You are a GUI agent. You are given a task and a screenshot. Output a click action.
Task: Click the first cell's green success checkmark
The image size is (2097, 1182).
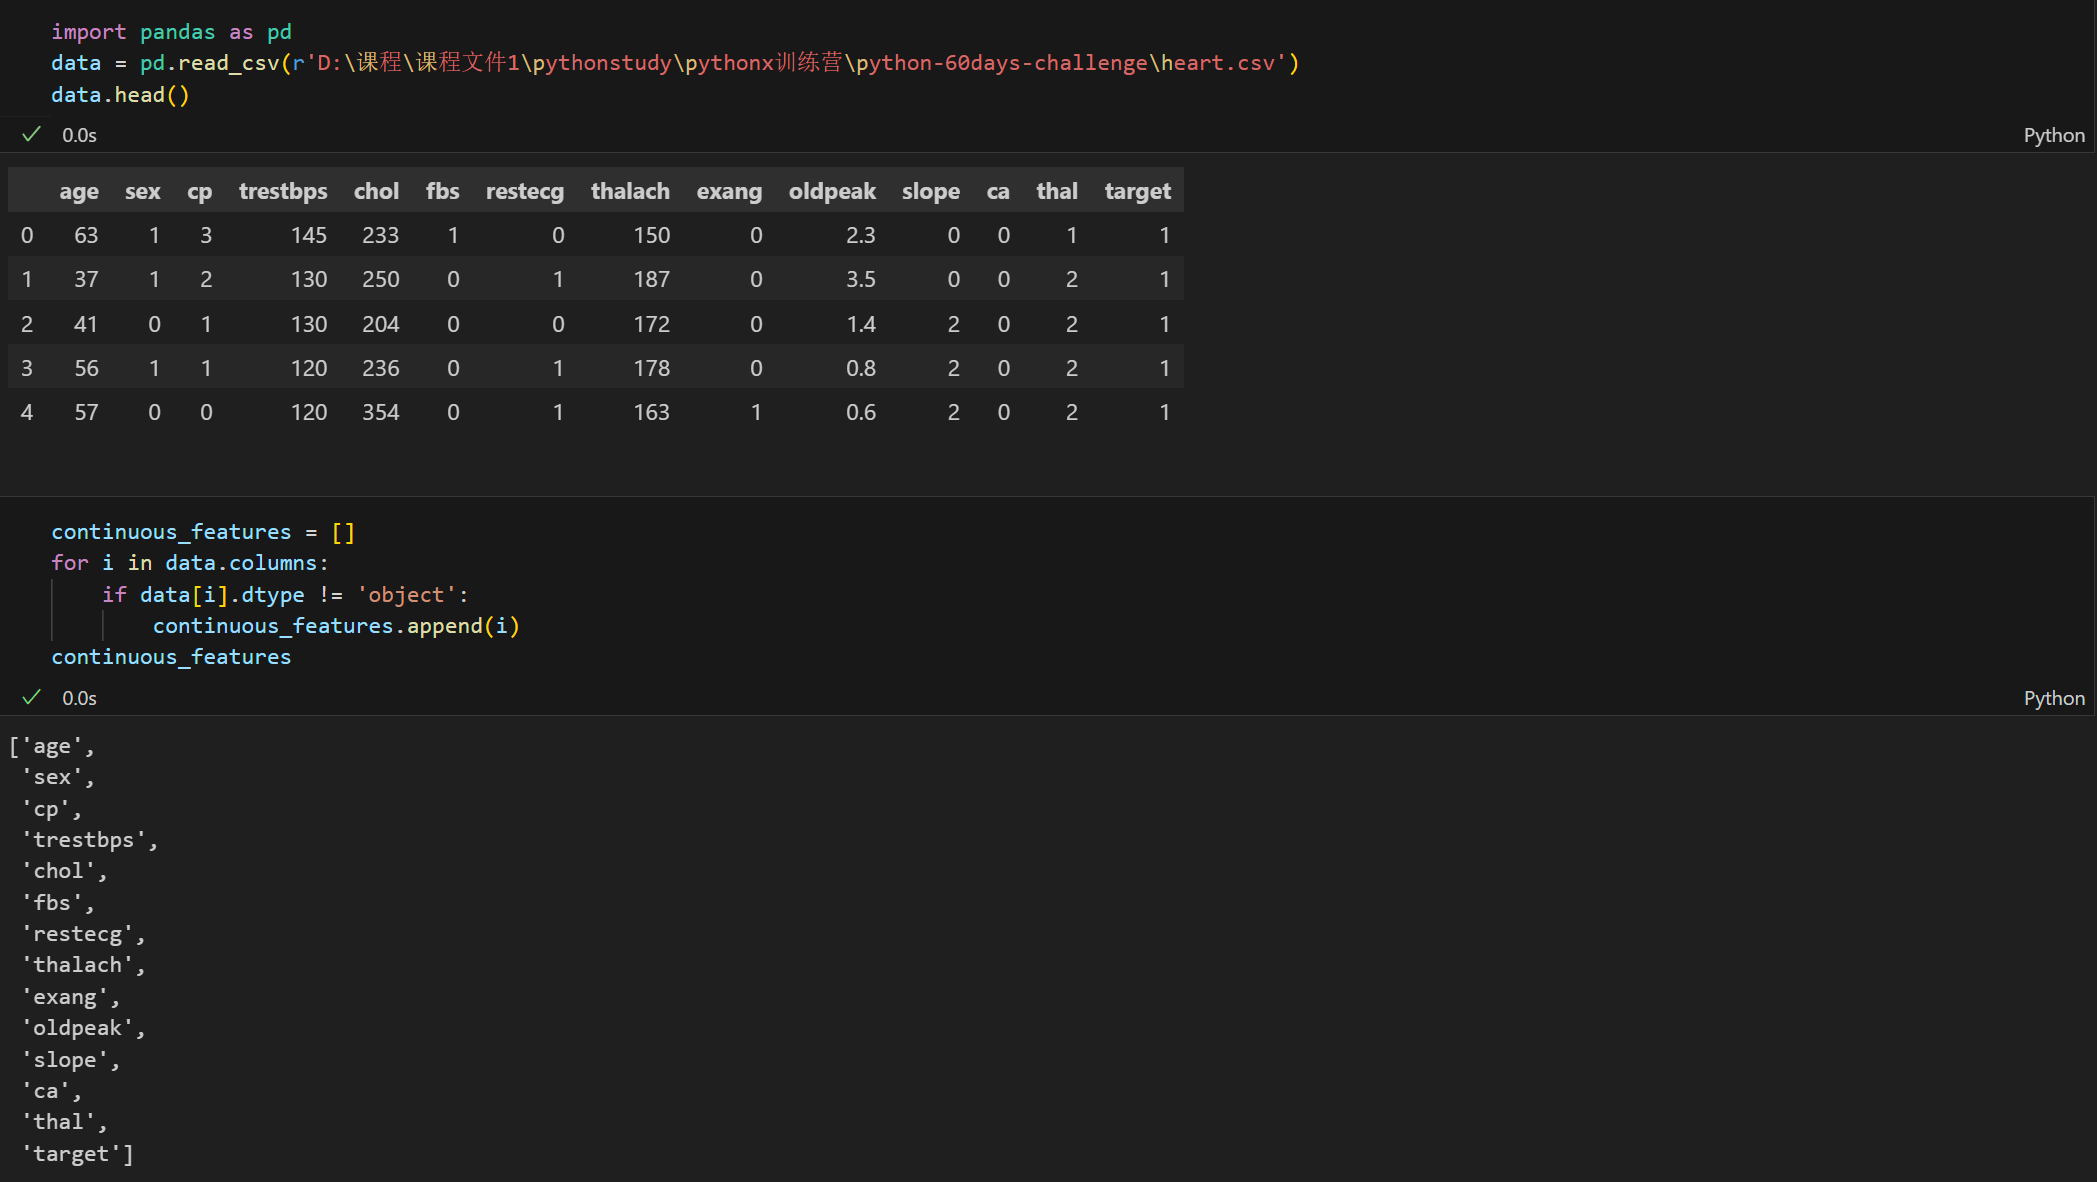(x=31, y=134)
